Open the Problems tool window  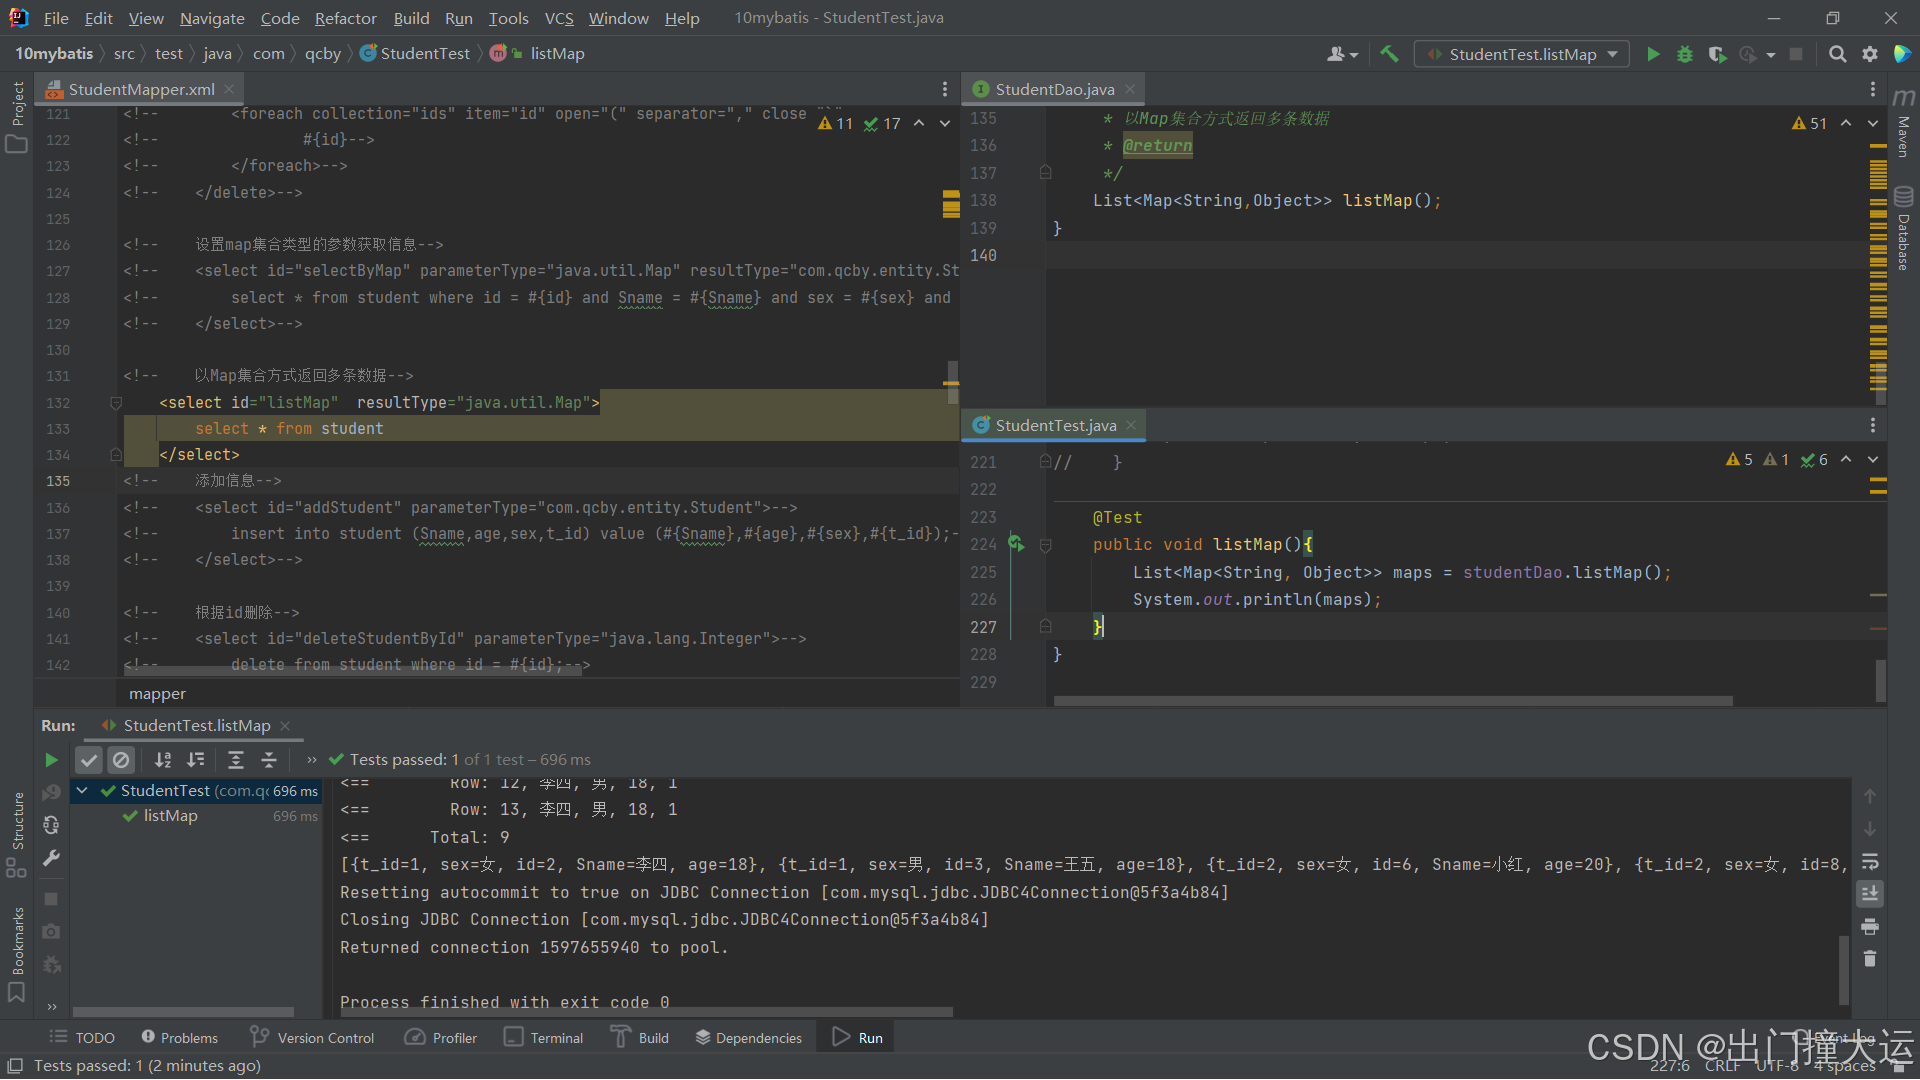coord(179,1038)
